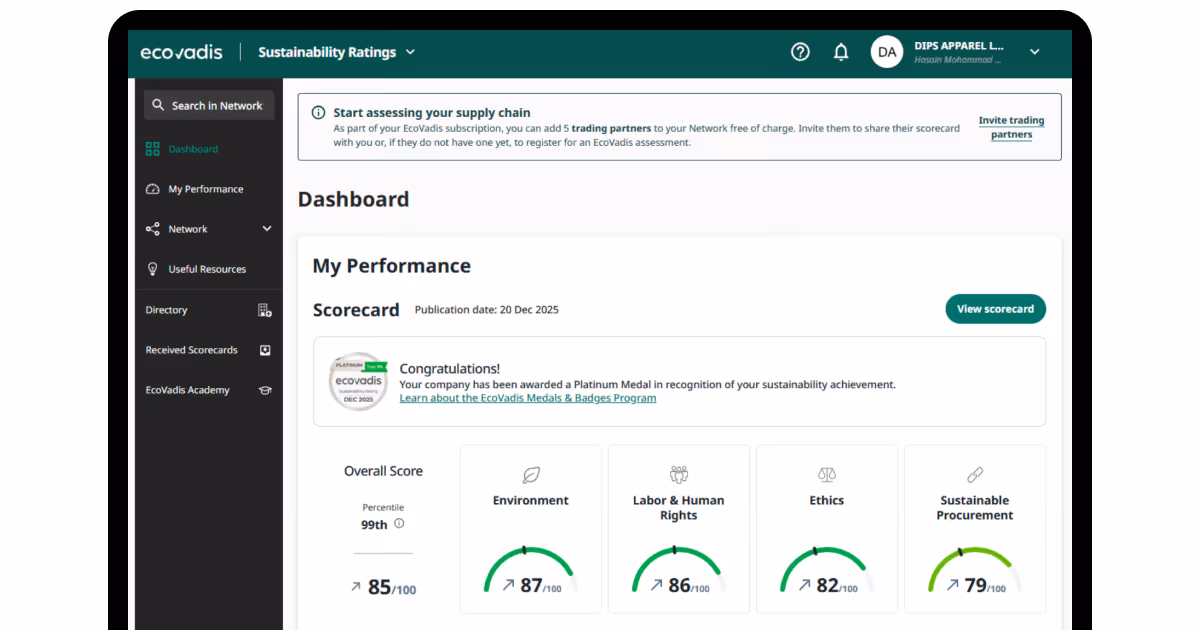Click 'Publication date: 20 Dec 2025' text
Screen dimensions: 1200x630
[487, 310]
